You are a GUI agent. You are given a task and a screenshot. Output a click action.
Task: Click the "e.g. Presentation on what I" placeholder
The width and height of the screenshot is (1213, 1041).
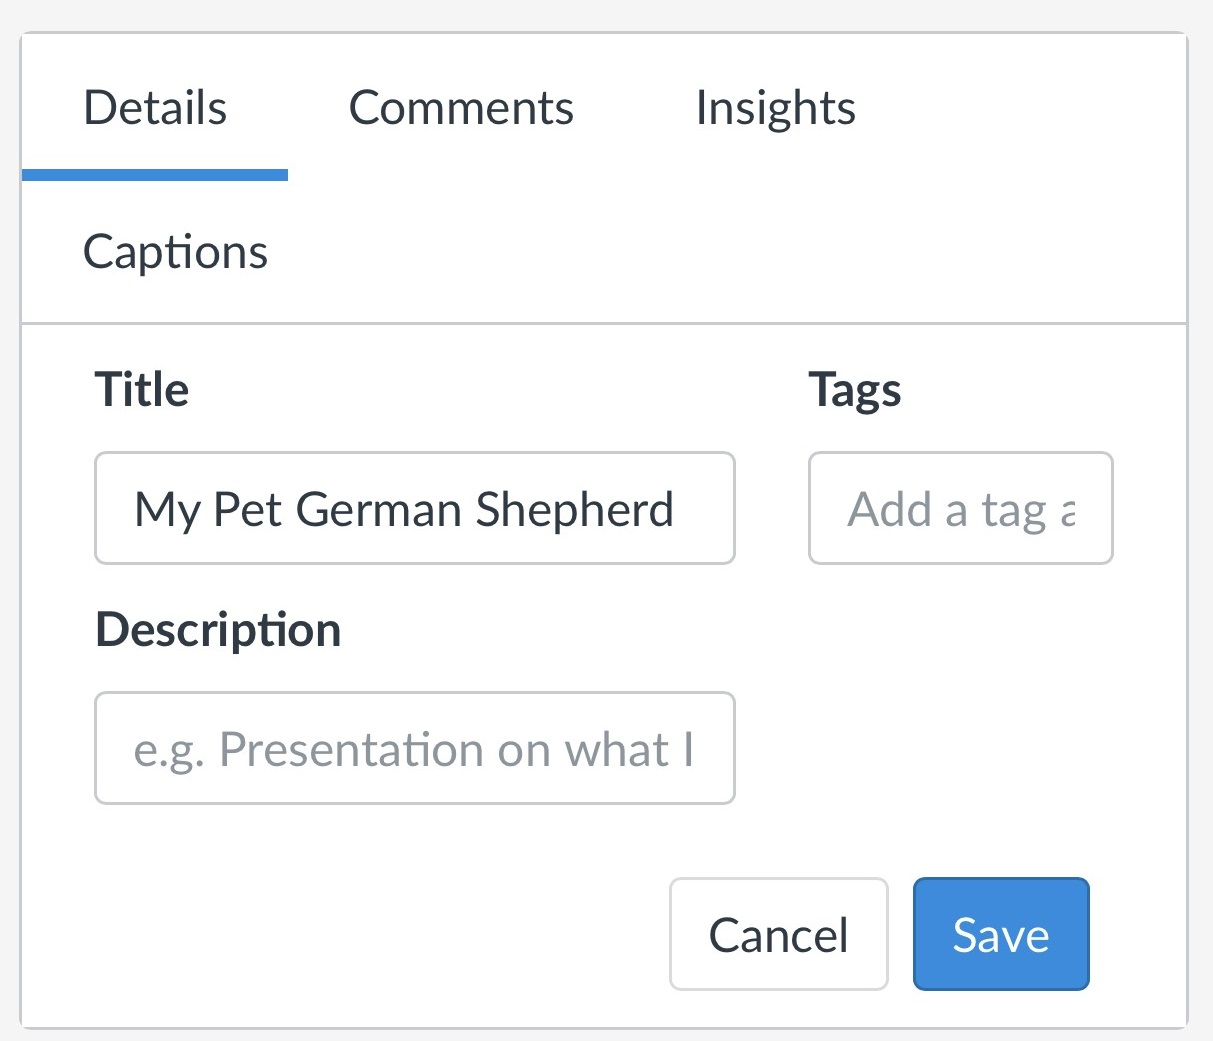click(413, 750)
